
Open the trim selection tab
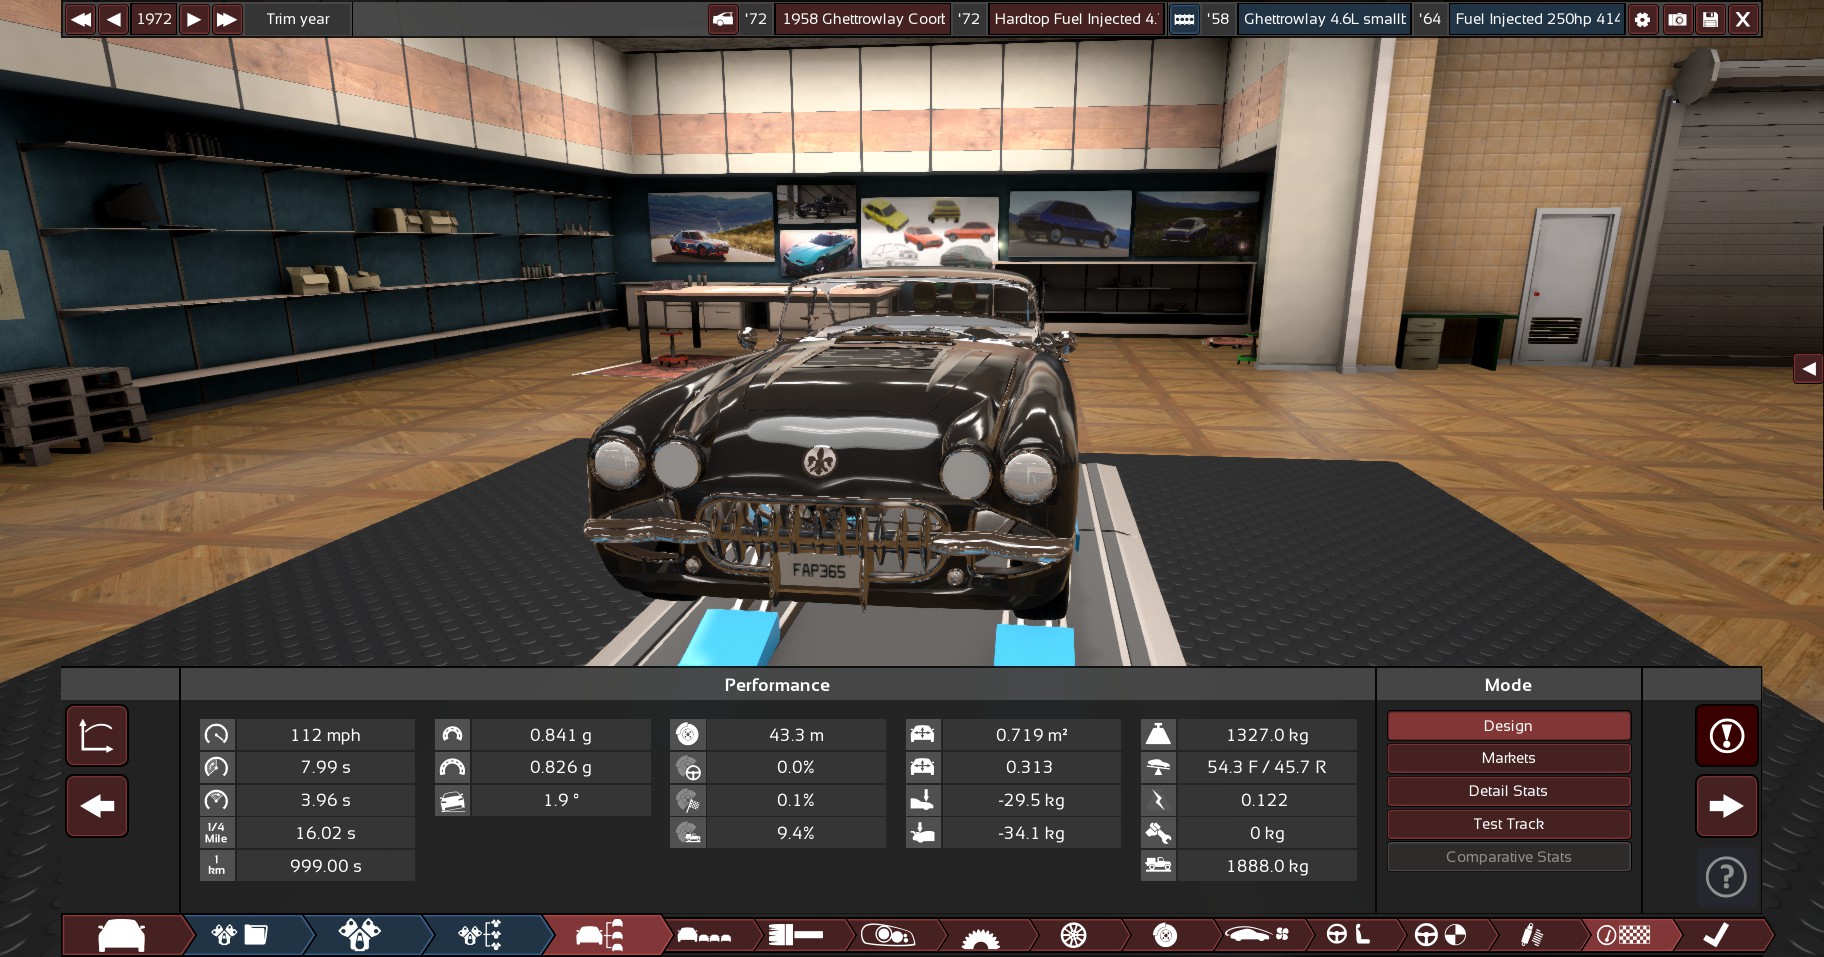(x=600, y=936)
